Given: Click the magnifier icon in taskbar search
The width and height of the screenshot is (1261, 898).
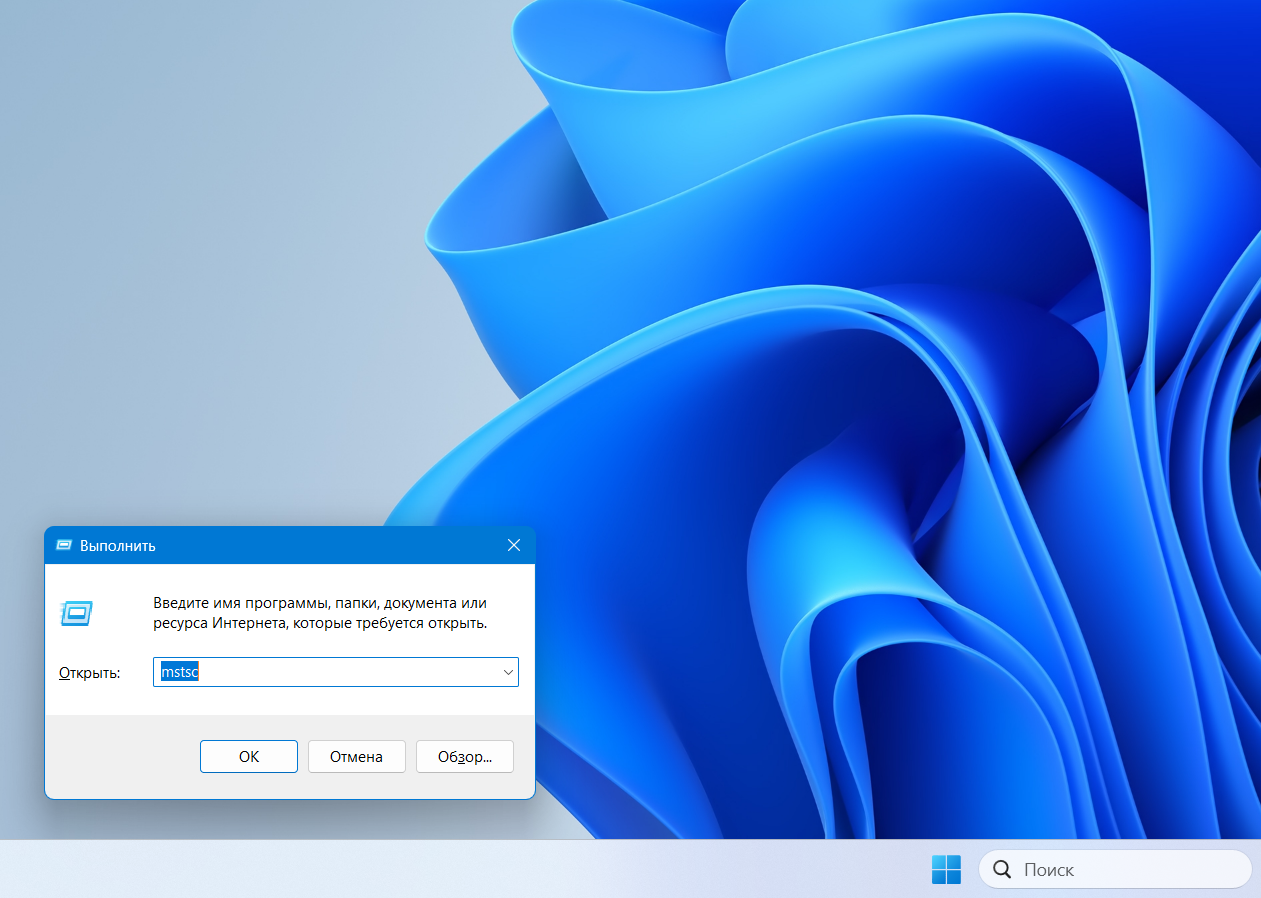Looking at the screenshot, I should 1001,870.
